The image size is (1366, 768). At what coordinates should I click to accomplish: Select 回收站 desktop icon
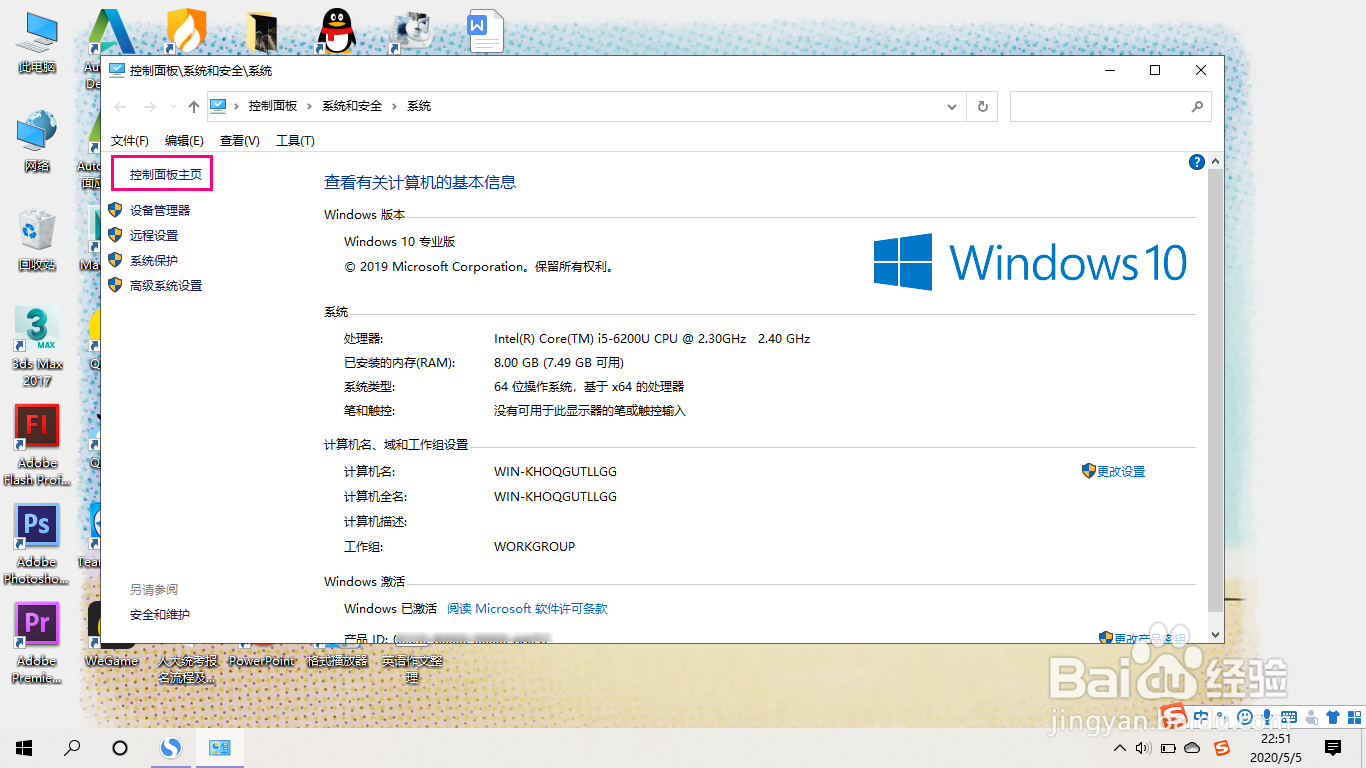[36, 240]
